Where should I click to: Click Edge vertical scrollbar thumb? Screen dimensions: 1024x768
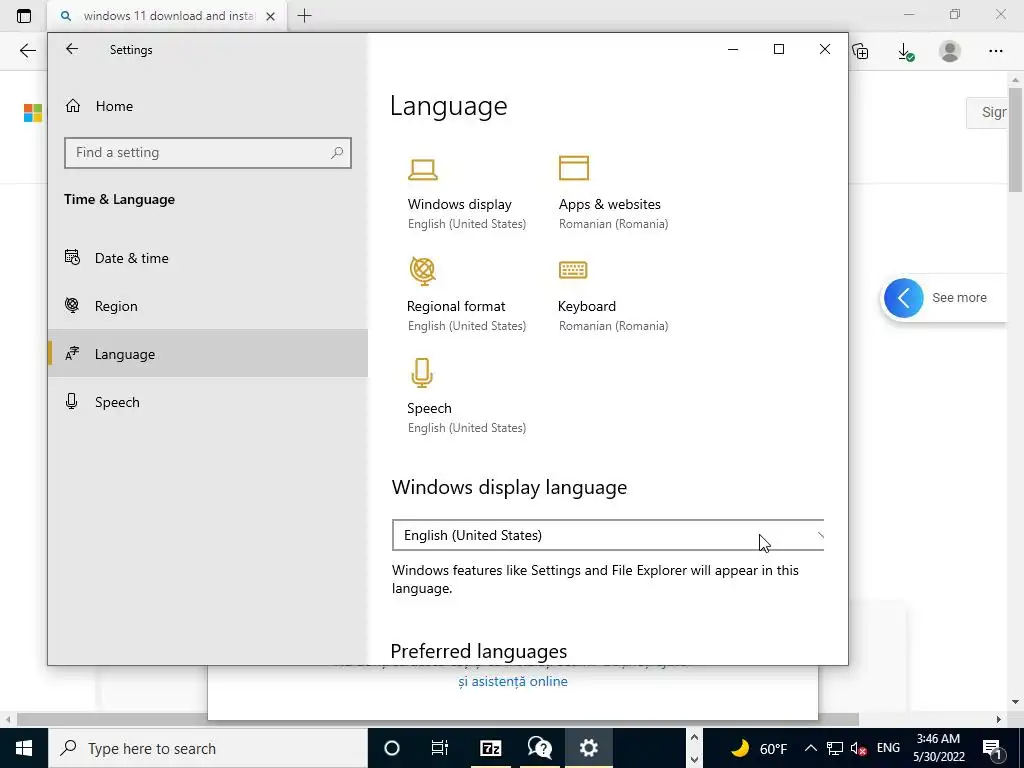[x=1016, y=138]
